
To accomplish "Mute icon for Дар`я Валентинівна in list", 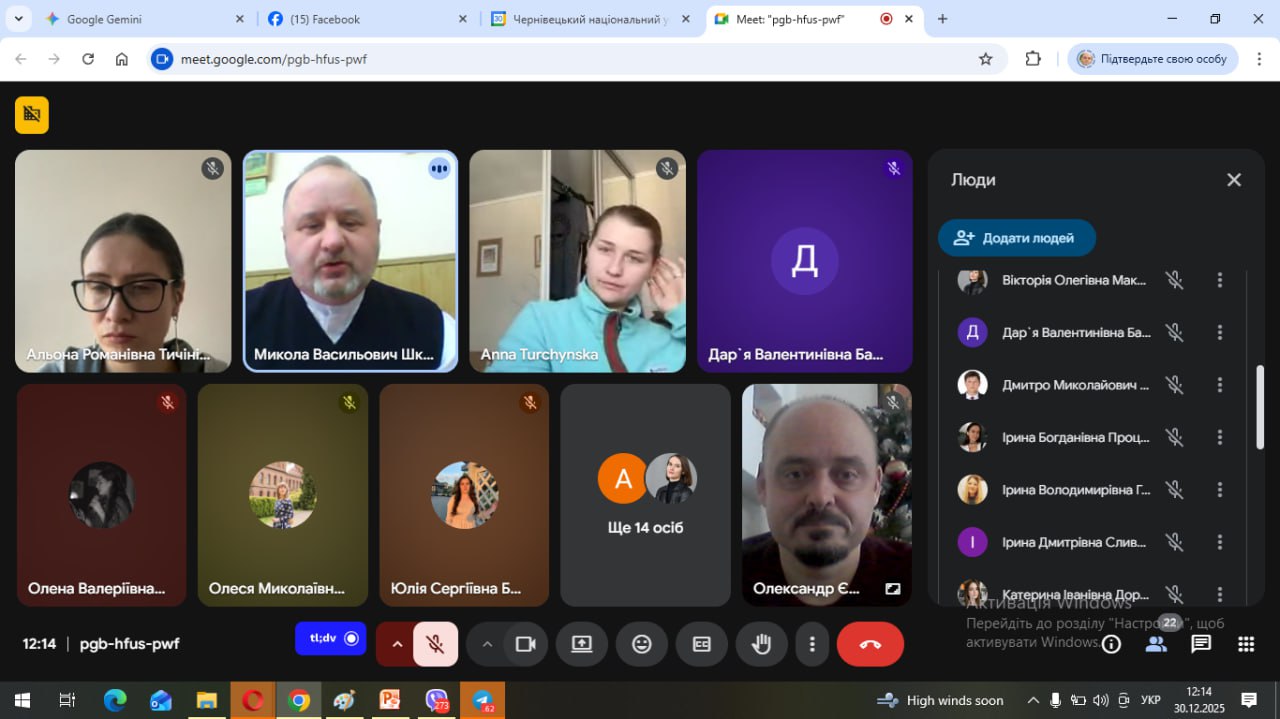I will [x=1175, y=332].
